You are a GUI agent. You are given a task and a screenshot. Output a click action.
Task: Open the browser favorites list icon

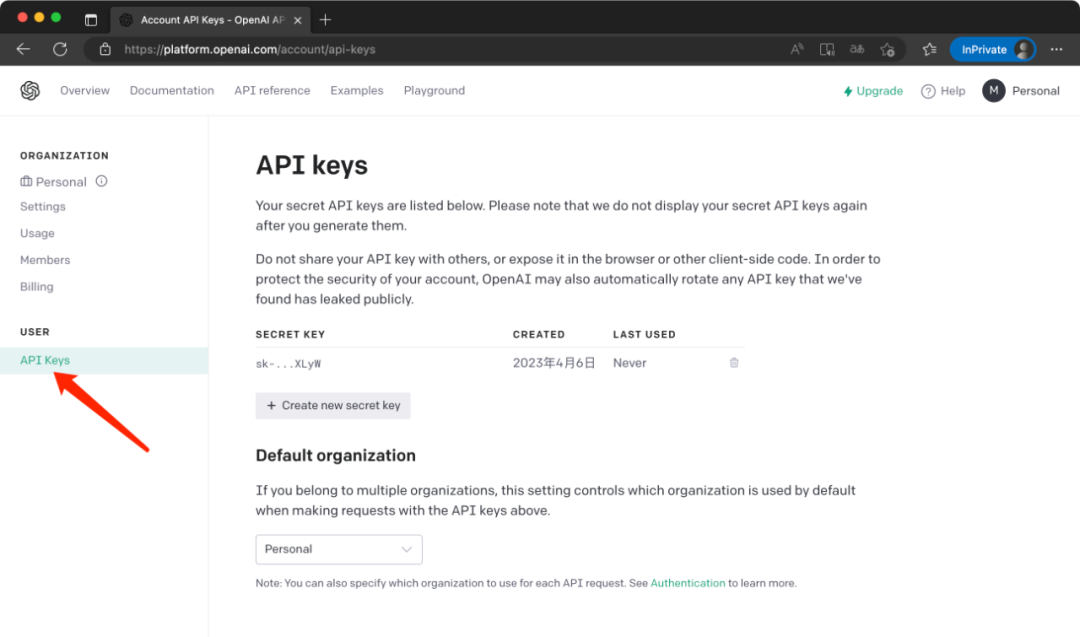(x=929, y=49)
